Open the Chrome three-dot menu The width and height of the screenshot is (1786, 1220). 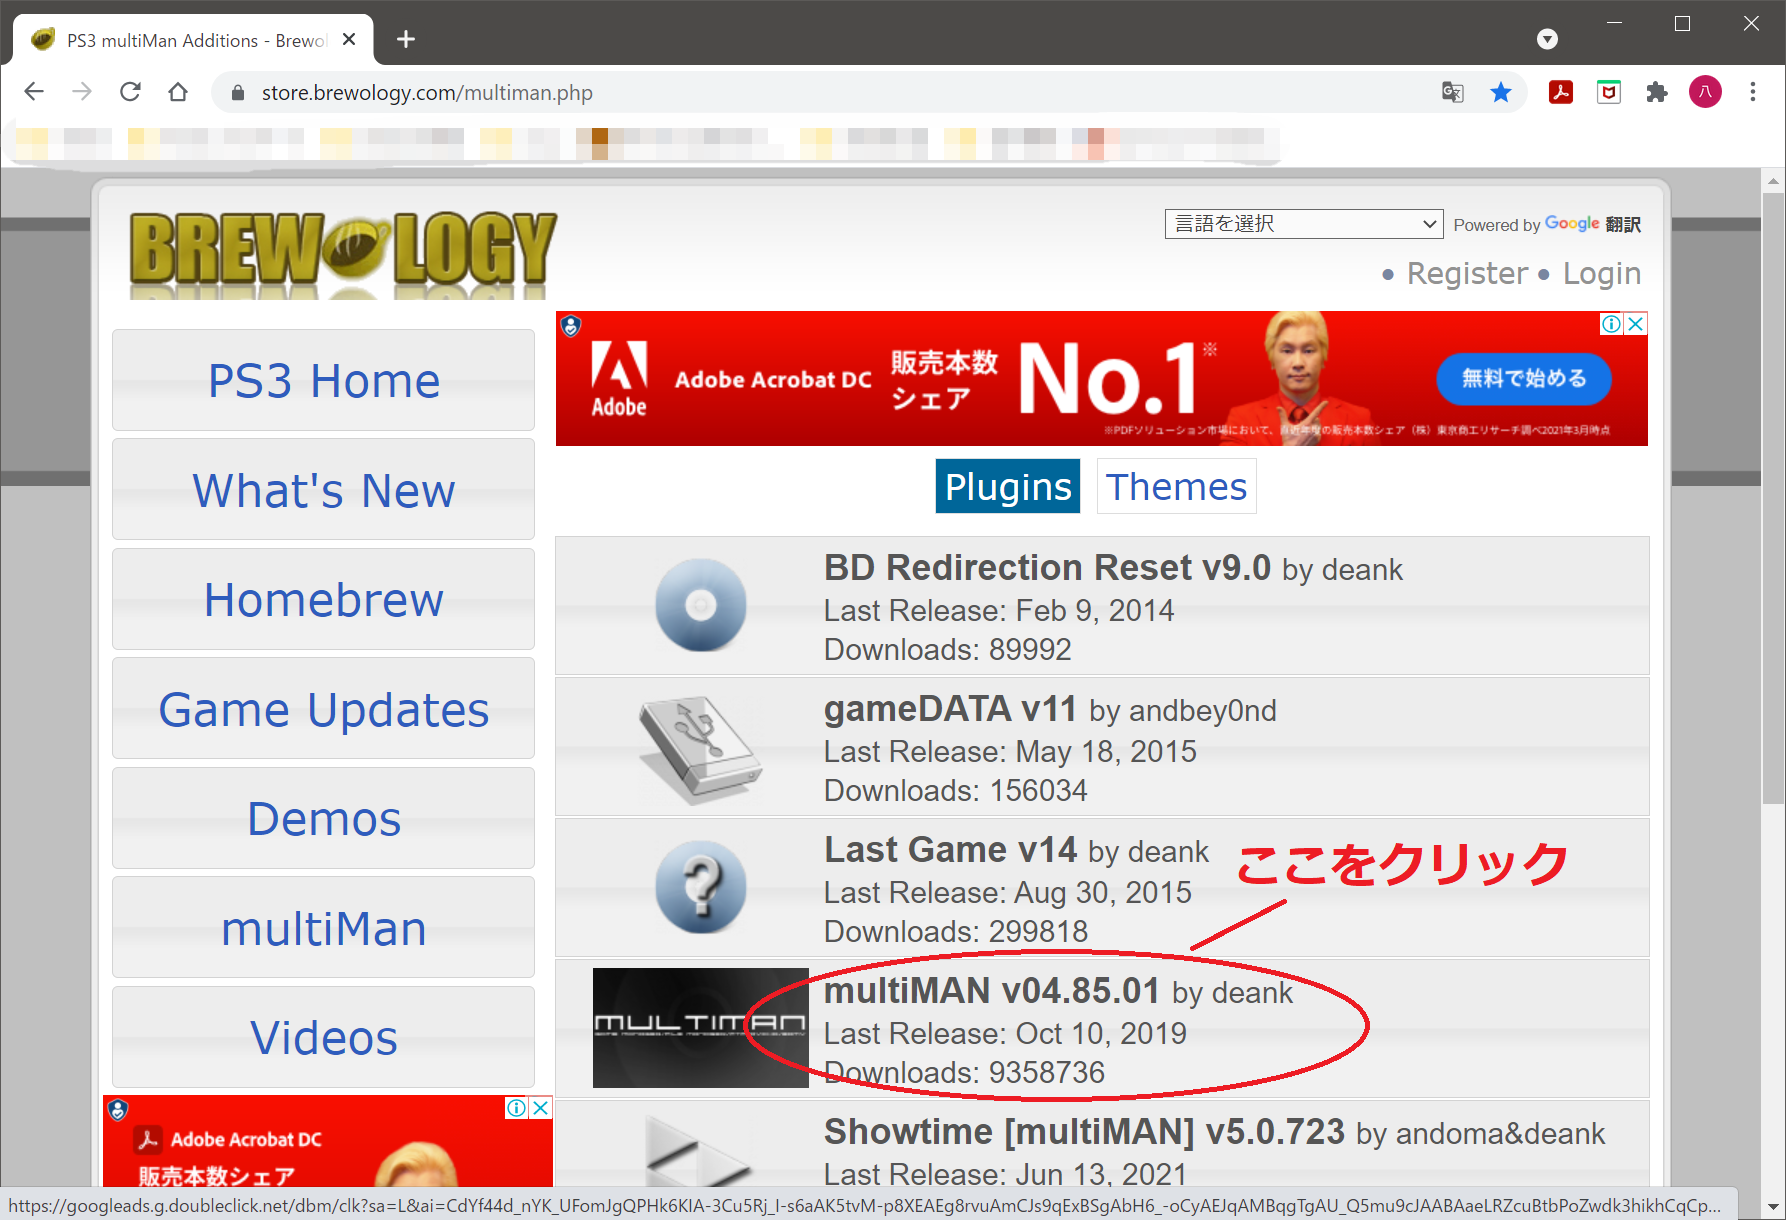[x=1752, y=92]
